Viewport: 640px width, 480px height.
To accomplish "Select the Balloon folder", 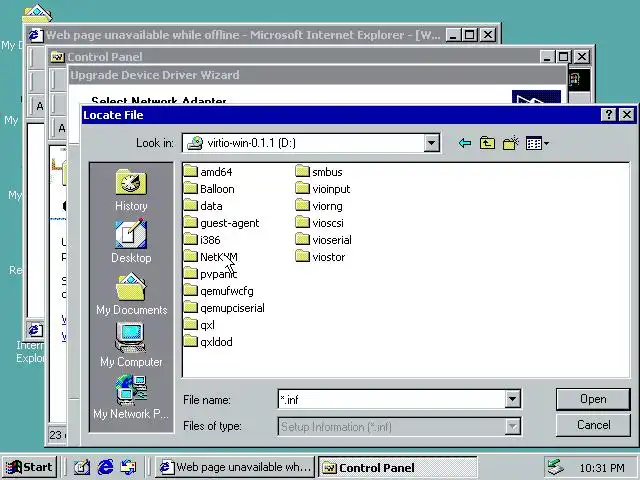I will 209,189.
